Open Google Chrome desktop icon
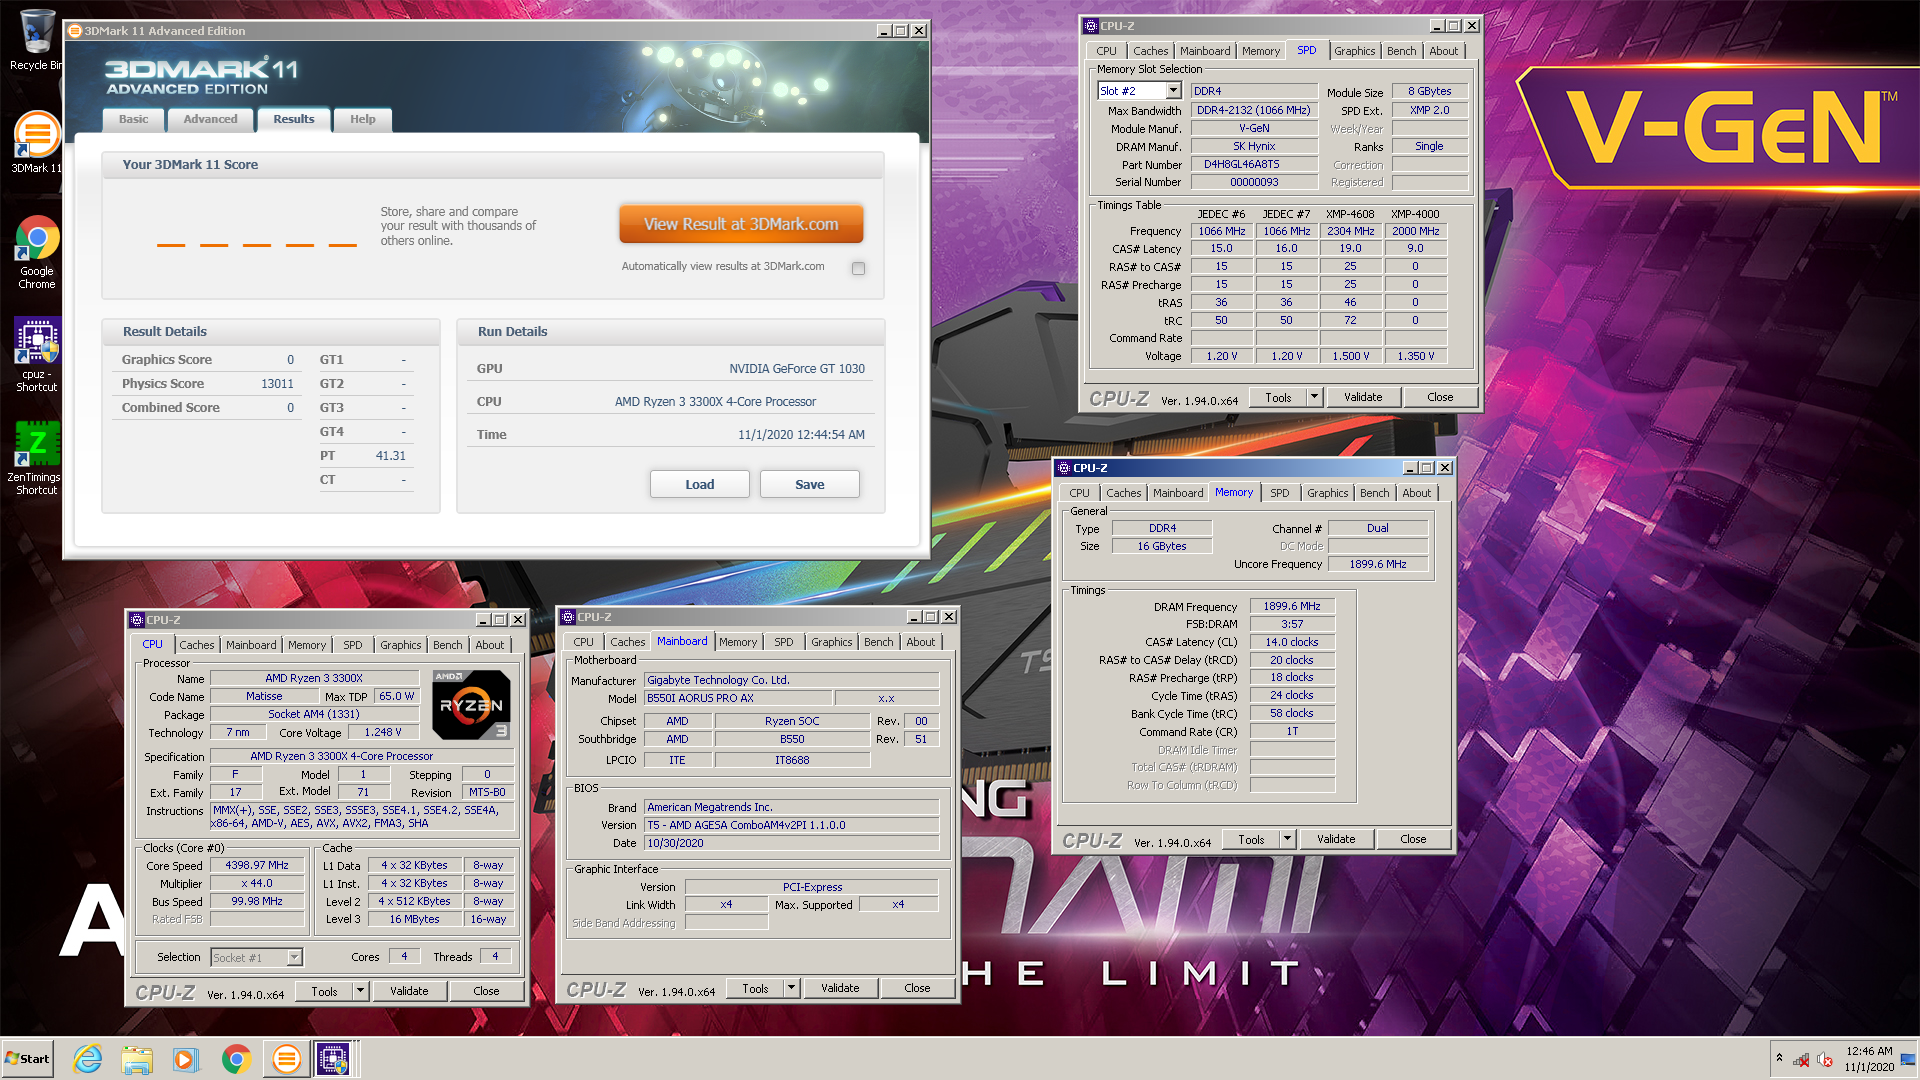 point(37,252)
